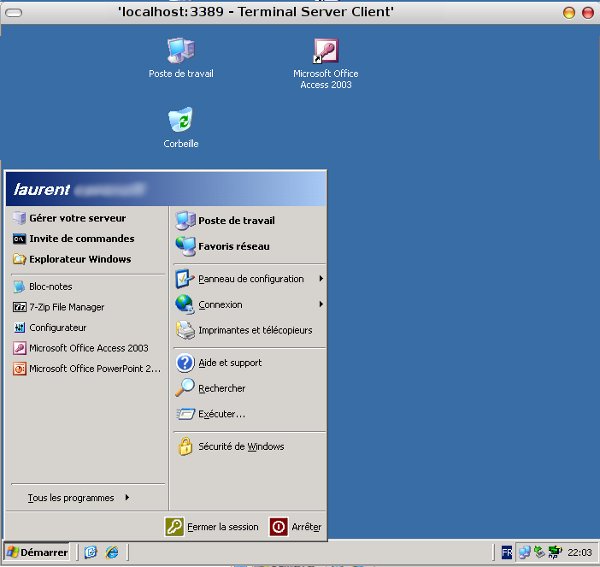
Task: Launch Microsoft Office Access 2003 desktop shortcut
Action: [x=325, y=52]
